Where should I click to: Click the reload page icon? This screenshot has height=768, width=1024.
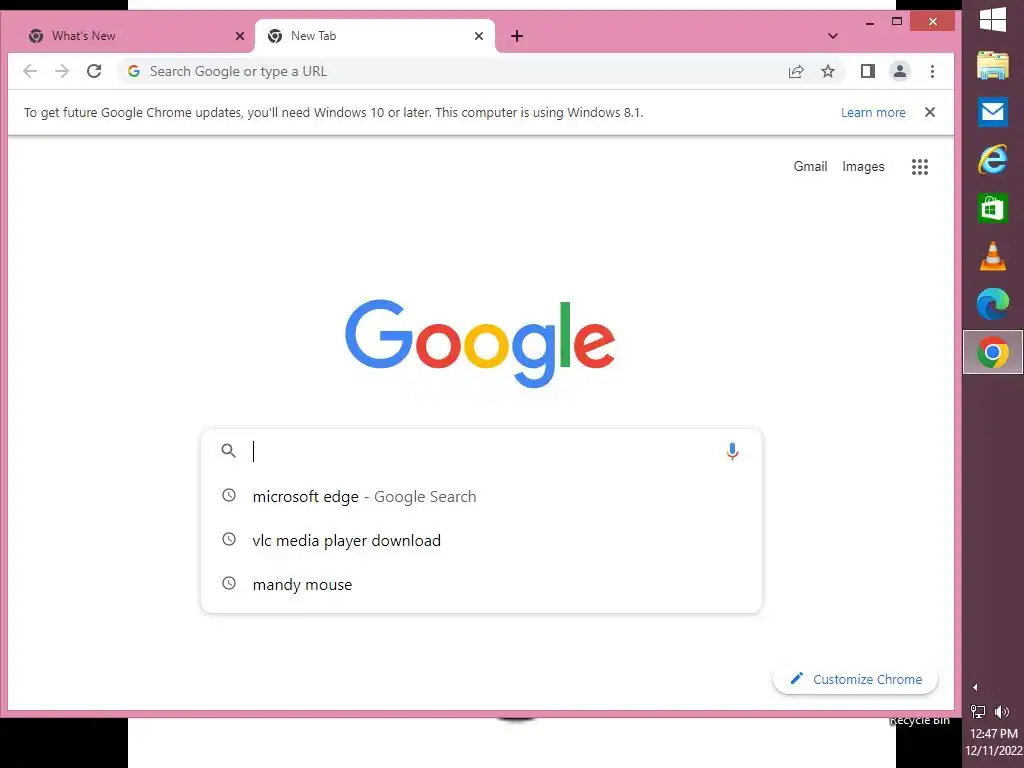point(94,71)
